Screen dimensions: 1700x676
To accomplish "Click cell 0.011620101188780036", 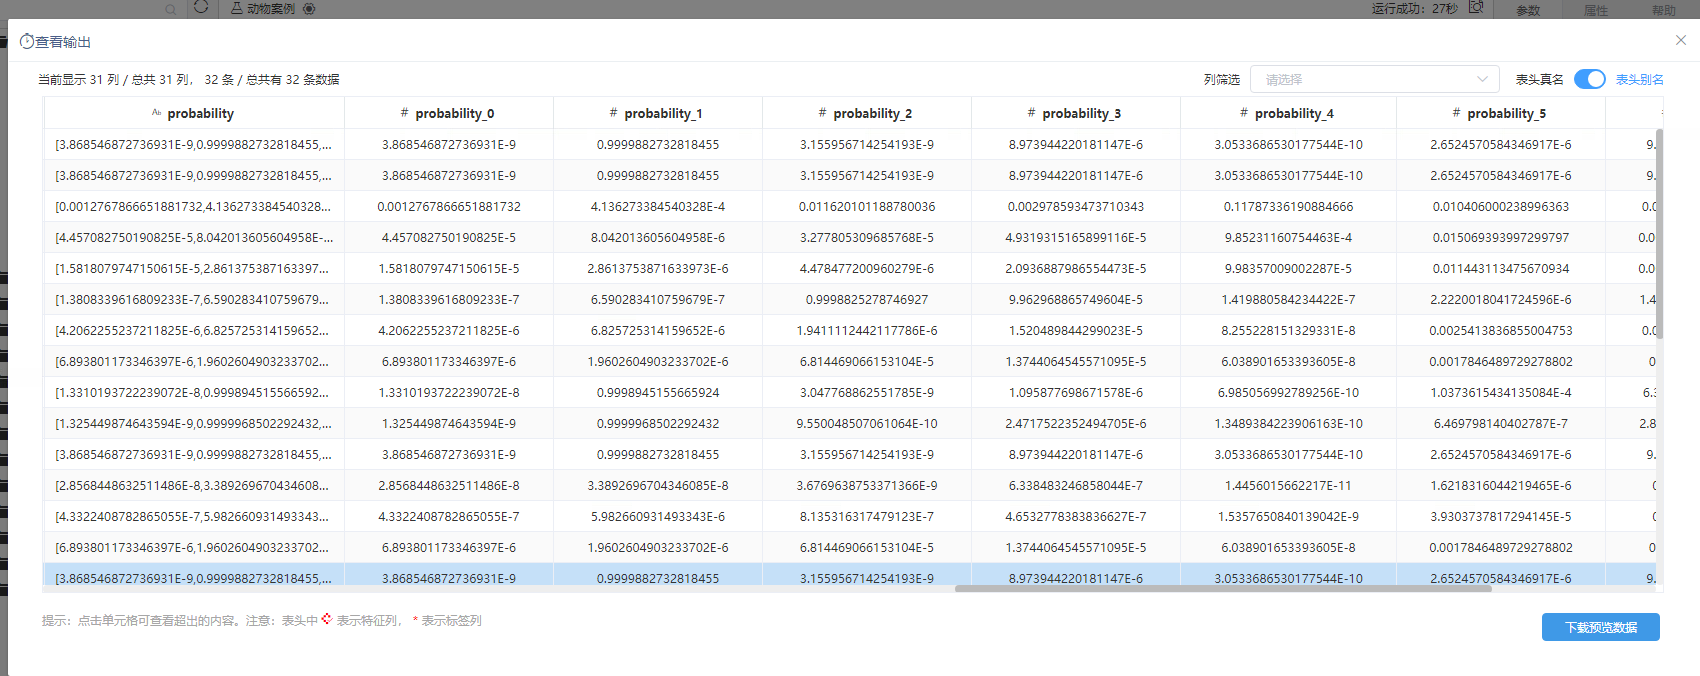I will pyautogui.click(x=866, y=206).
